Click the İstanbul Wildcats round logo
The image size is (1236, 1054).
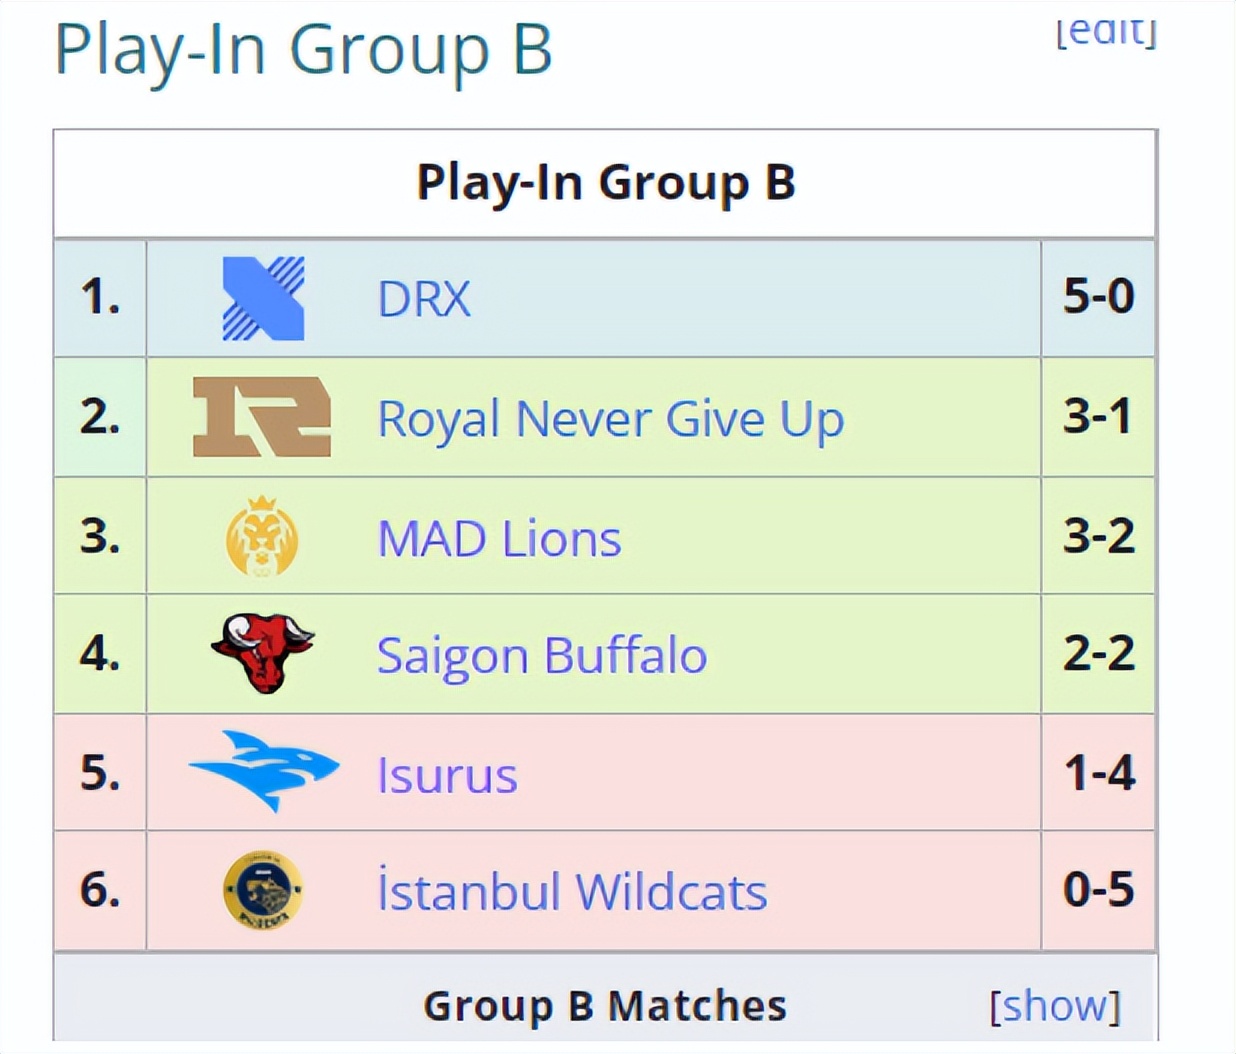[262, 890]
